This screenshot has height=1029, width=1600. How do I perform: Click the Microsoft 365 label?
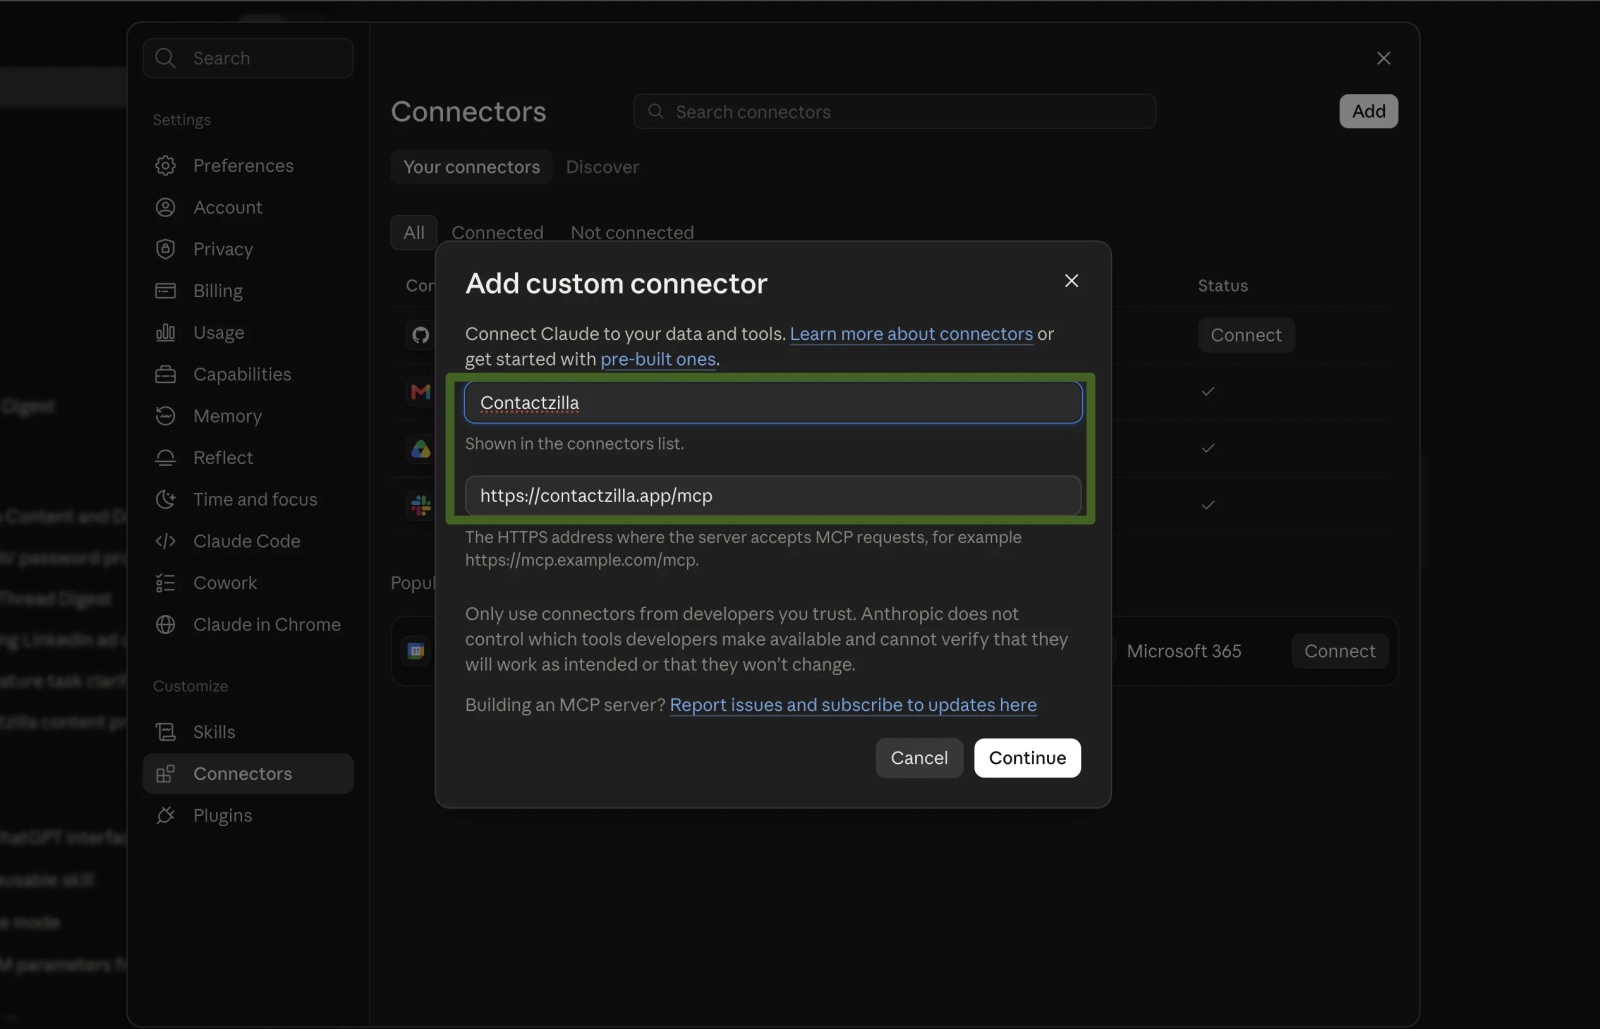point(1184,651)
